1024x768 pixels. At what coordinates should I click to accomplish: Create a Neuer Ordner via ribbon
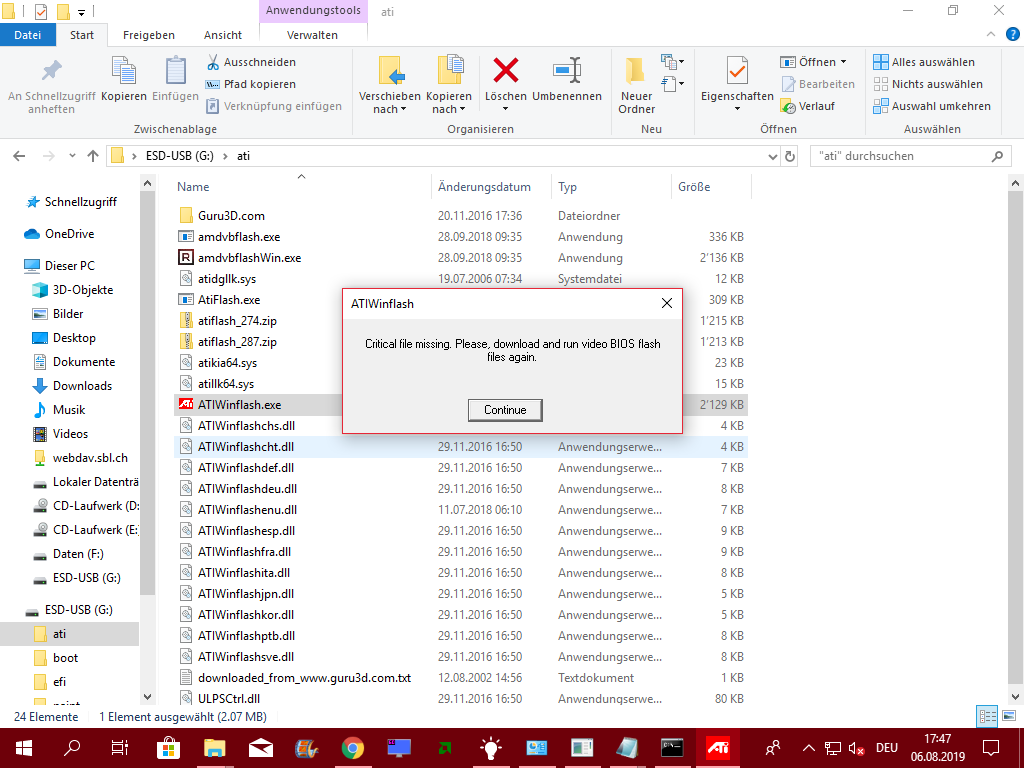(x=637, y=85)
